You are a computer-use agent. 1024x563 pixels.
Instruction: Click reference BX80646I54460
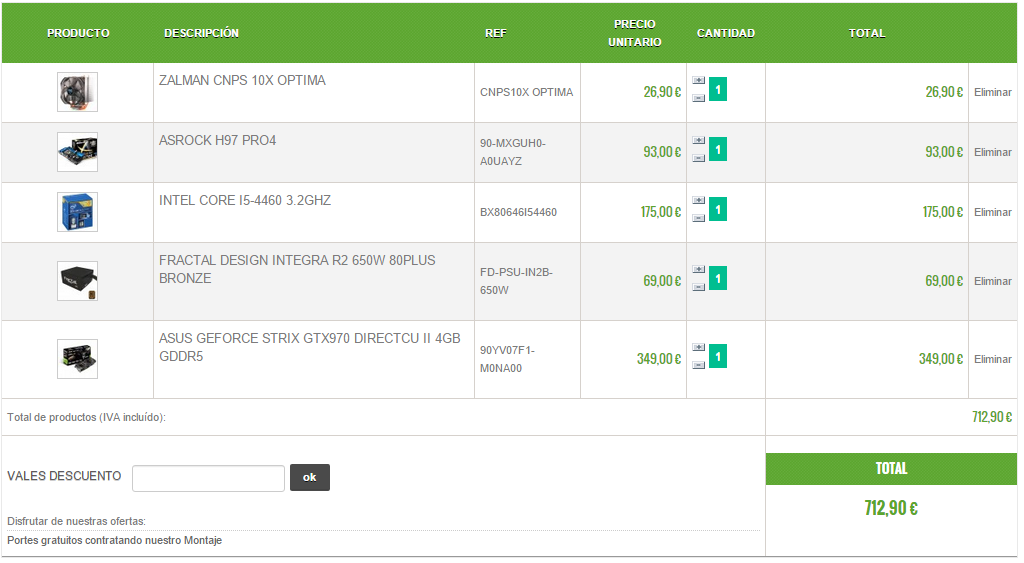coord(519,212)
